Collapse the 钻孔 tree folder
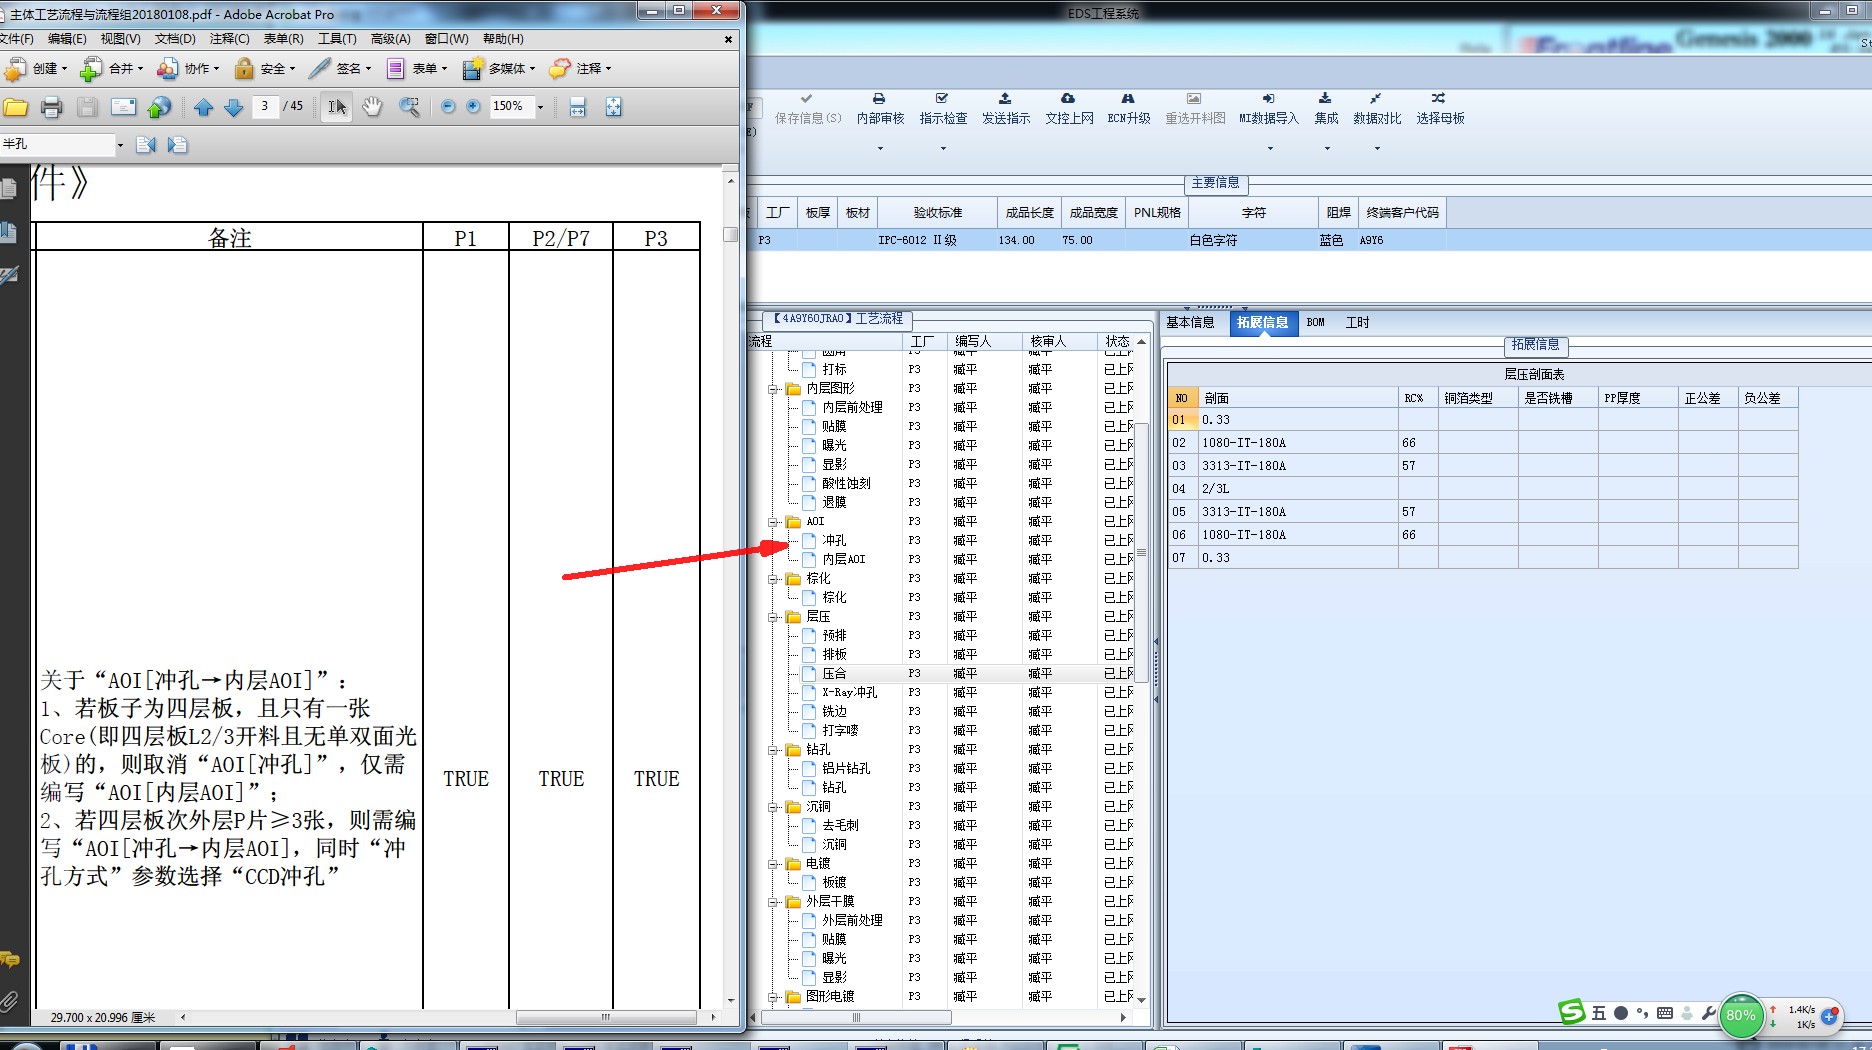1872x1050 pixels. click(x=773, y=750)
